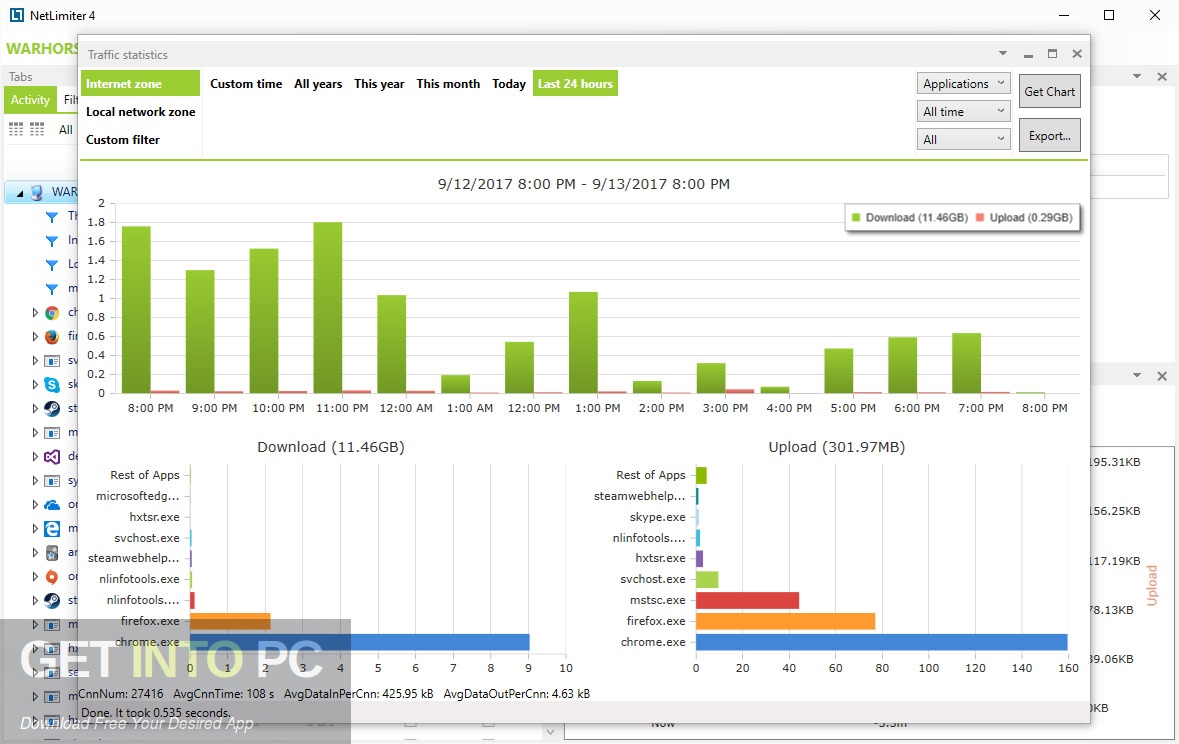Click the Get Chart button
The height and width of the screenshot is (744, 1179).
tap(1050, 91)
